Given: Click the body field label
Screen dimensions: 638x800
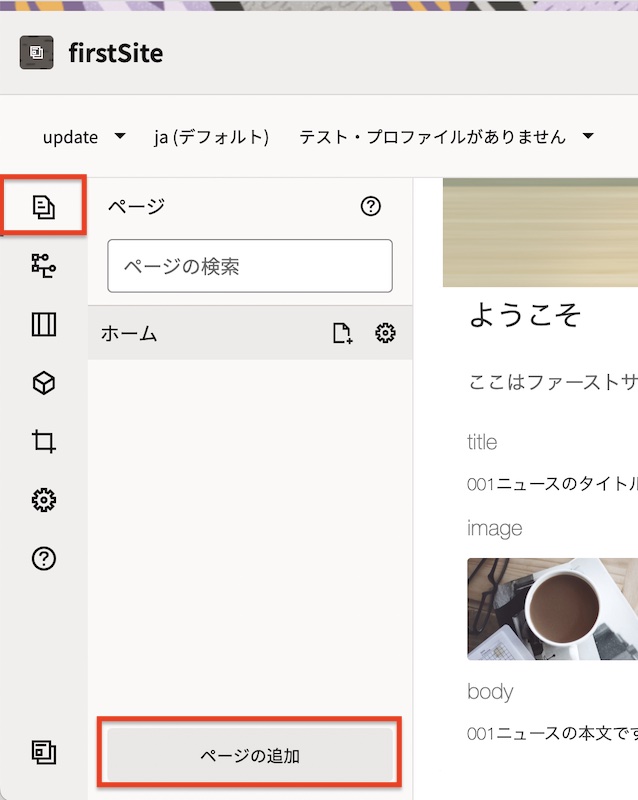Looking at the screenshot, I should [x=490, y=691].
